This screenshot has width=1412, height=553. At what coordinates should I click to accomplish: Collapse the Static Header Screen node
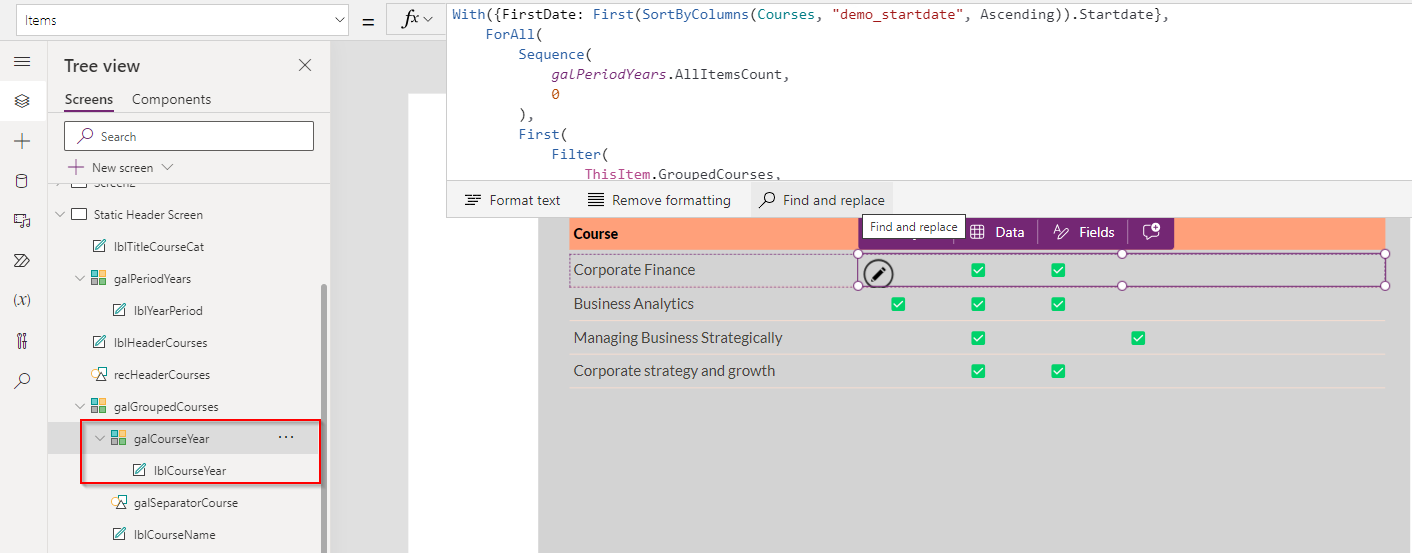coord(60,214)
